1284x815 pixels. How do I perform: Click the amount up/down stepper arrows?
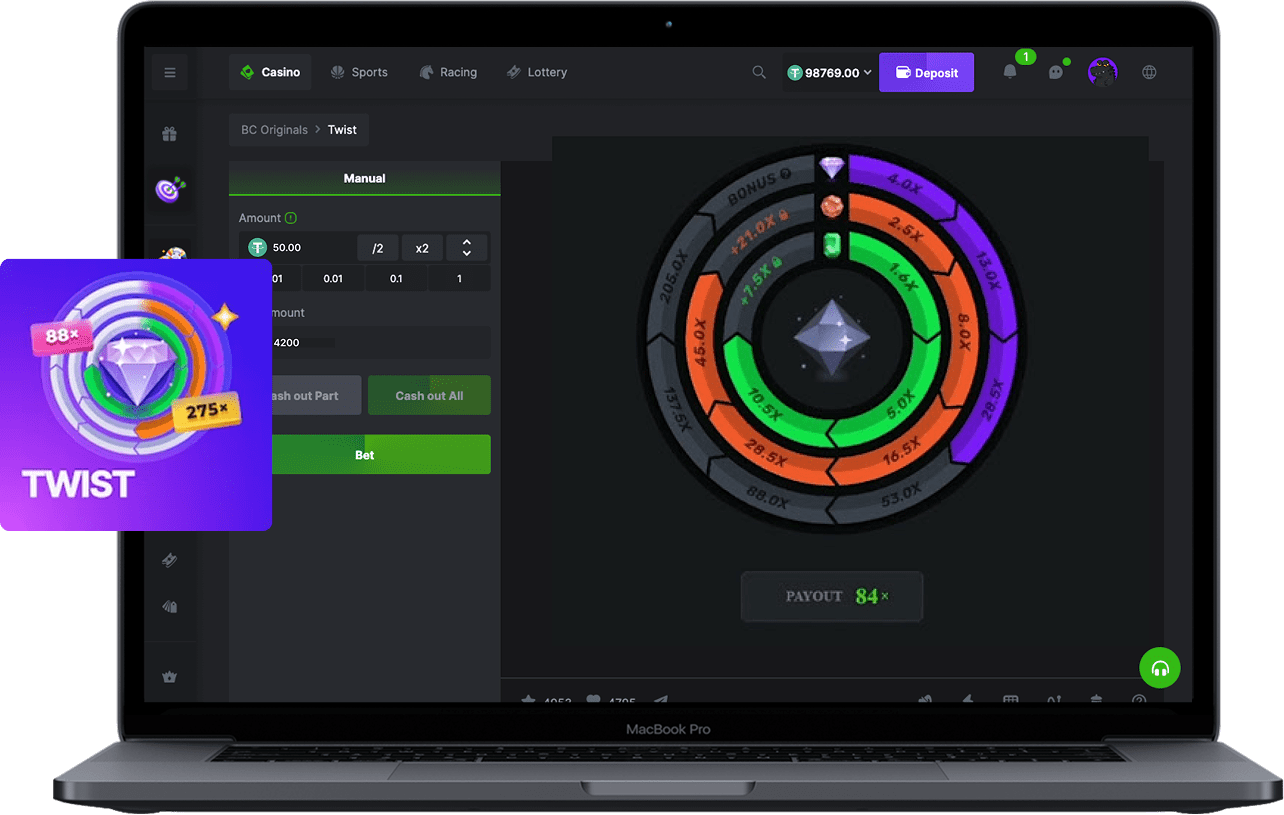tap(467, 248)
